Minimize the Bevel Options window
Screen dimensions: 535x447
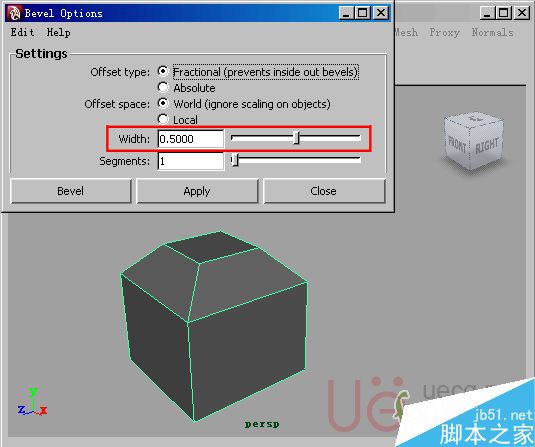click(346, 13)
